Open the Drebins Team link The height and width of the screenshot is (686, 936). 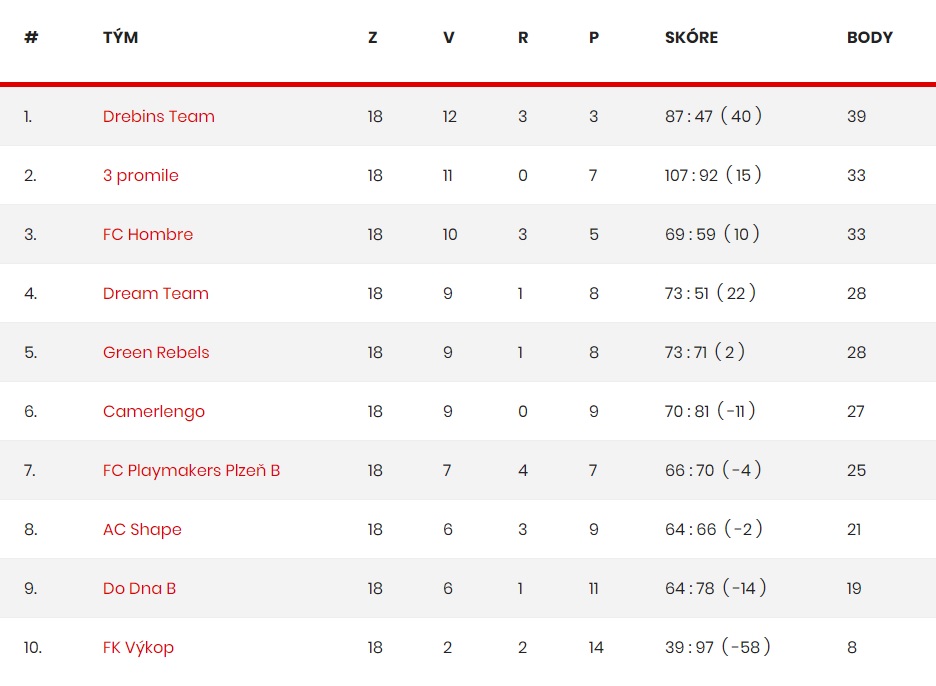pos(158,116)
